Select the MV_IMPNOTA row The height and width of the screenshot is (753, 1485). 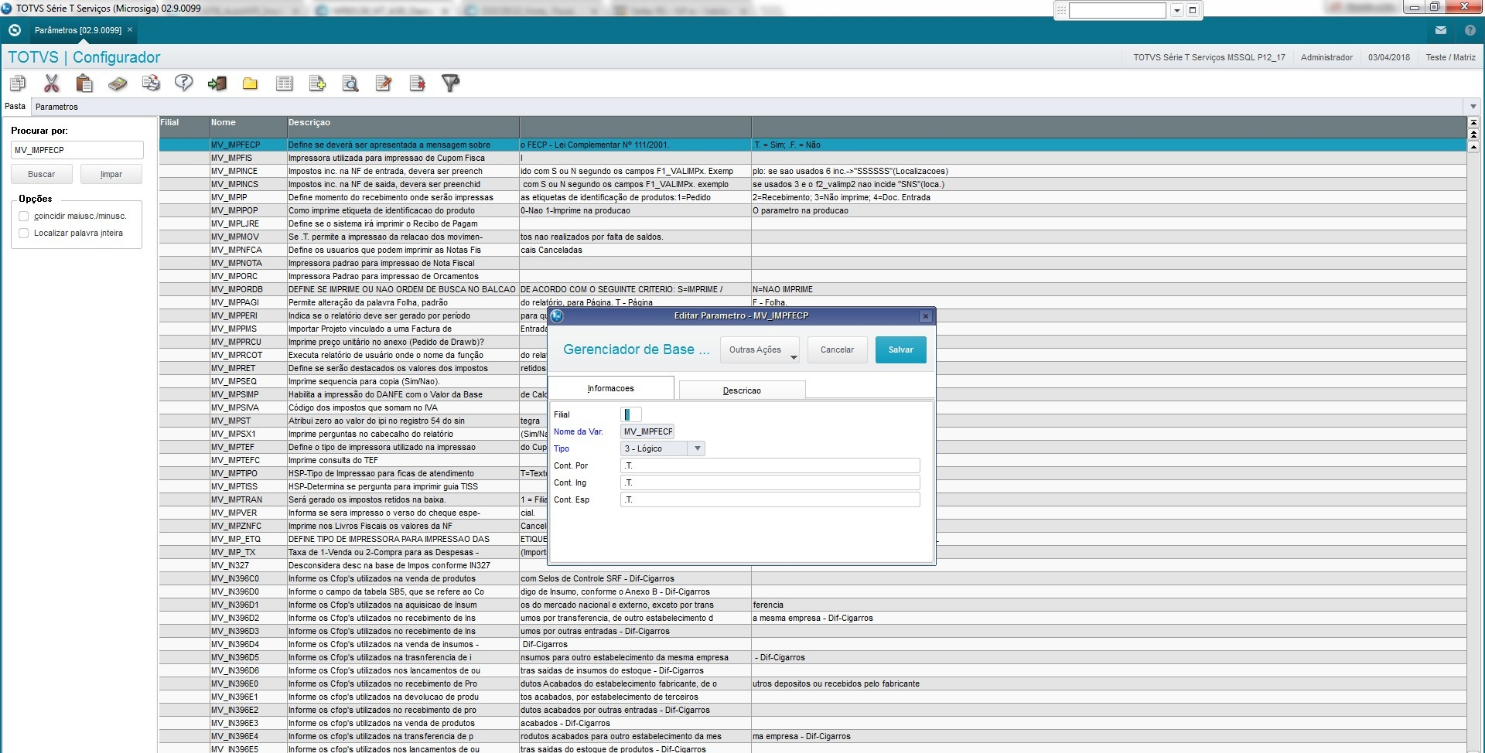pyautogui.click(x=812, y=262)
